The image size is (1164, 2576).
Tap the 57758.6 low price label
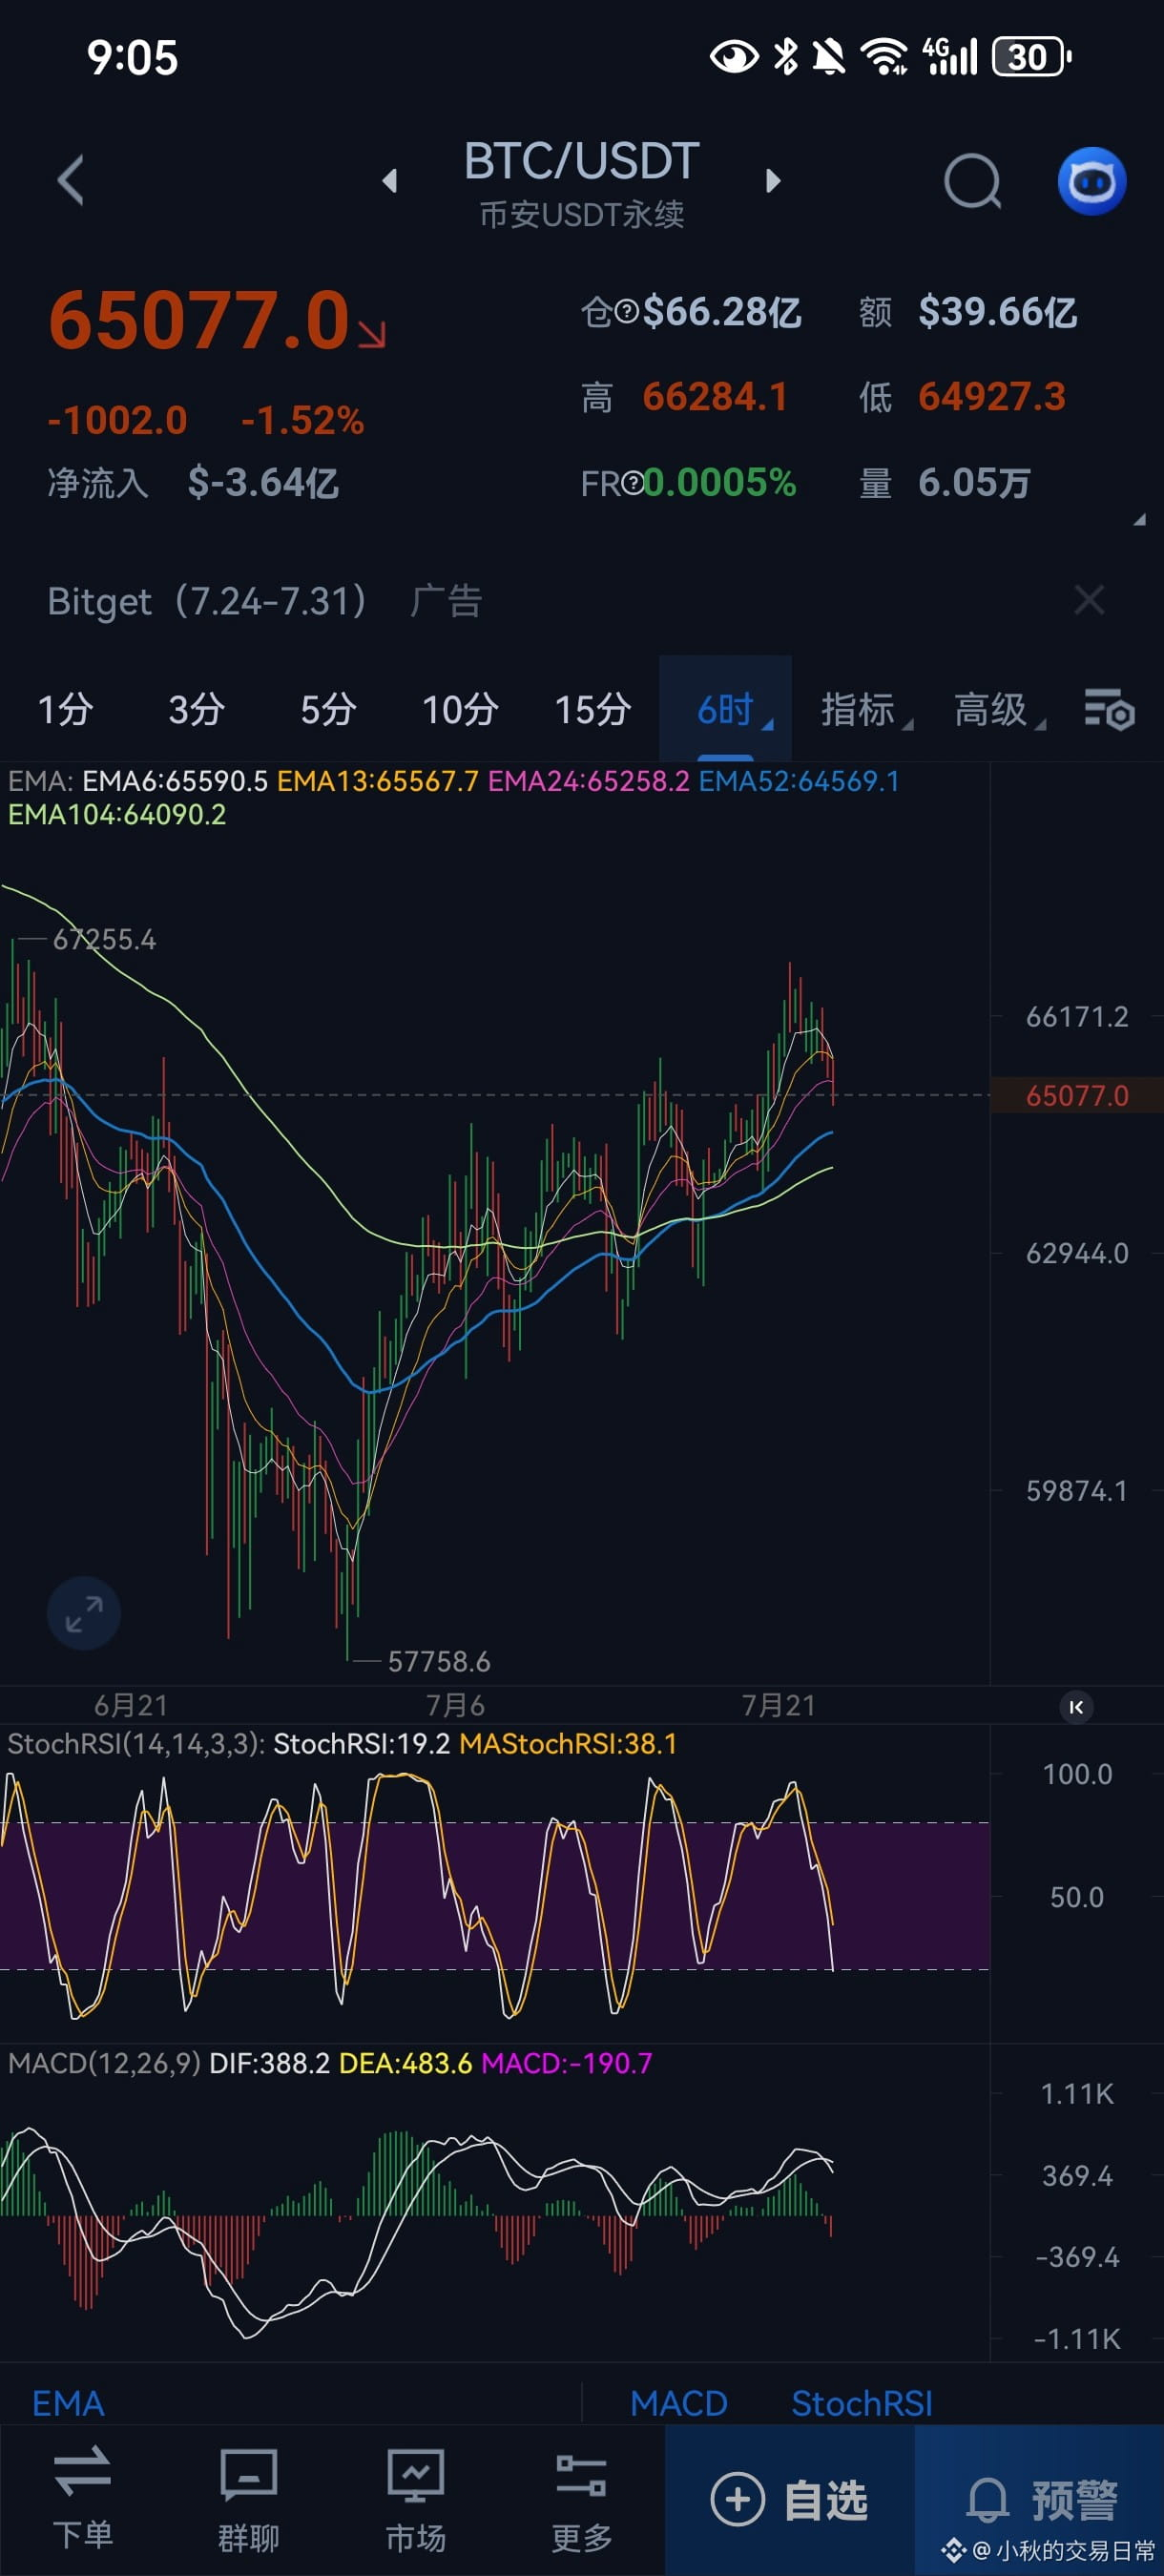(439, 1662)
